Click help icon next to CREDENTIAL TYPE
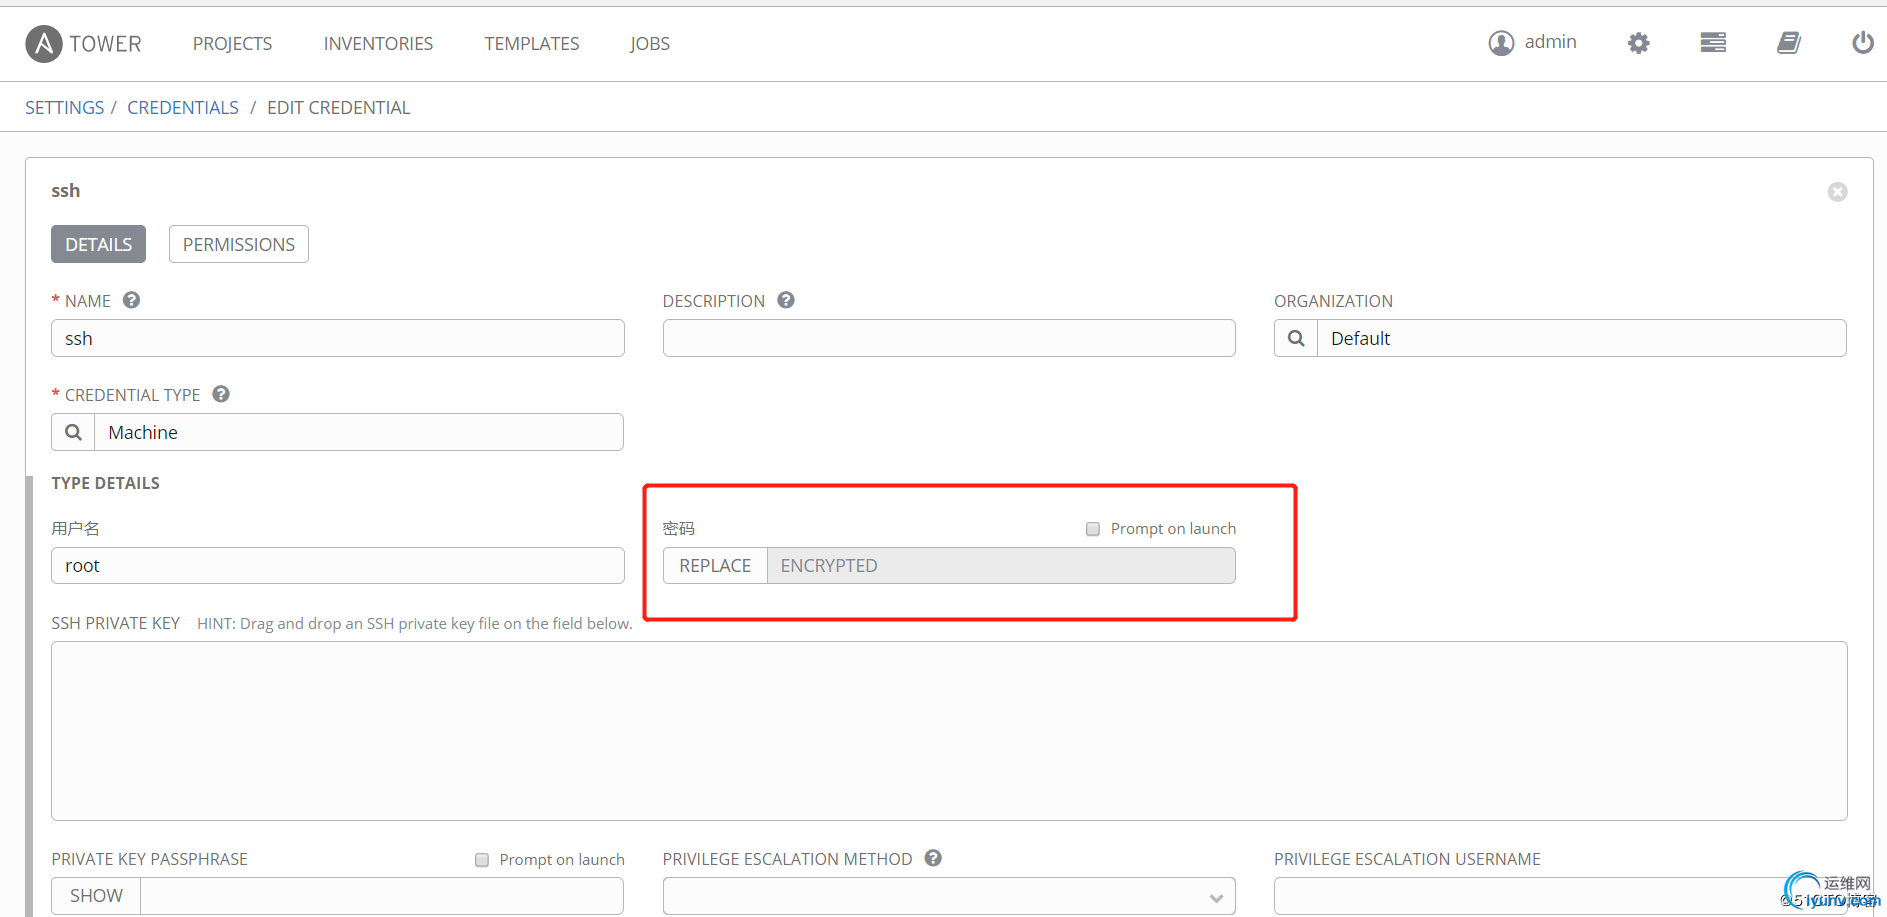The image size is (1887, 917). tap(221, 394)
